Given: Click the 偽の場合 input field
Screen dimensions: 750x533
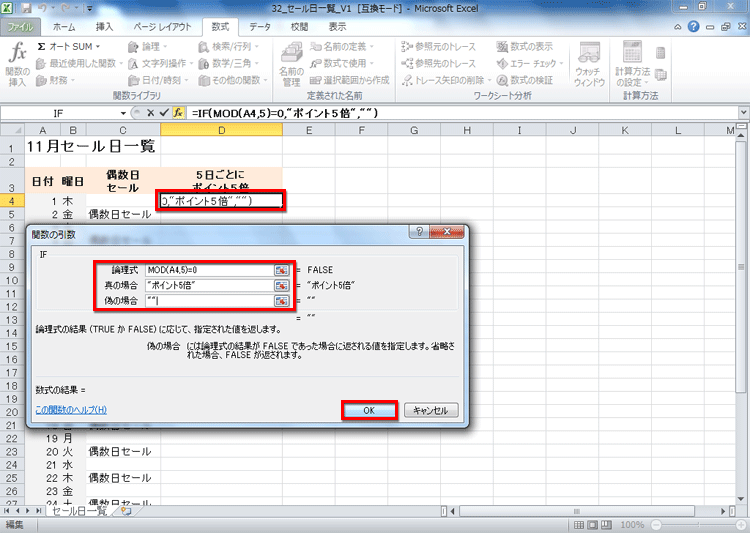Looking at the screenshot, I should click(x=209, y=300).
